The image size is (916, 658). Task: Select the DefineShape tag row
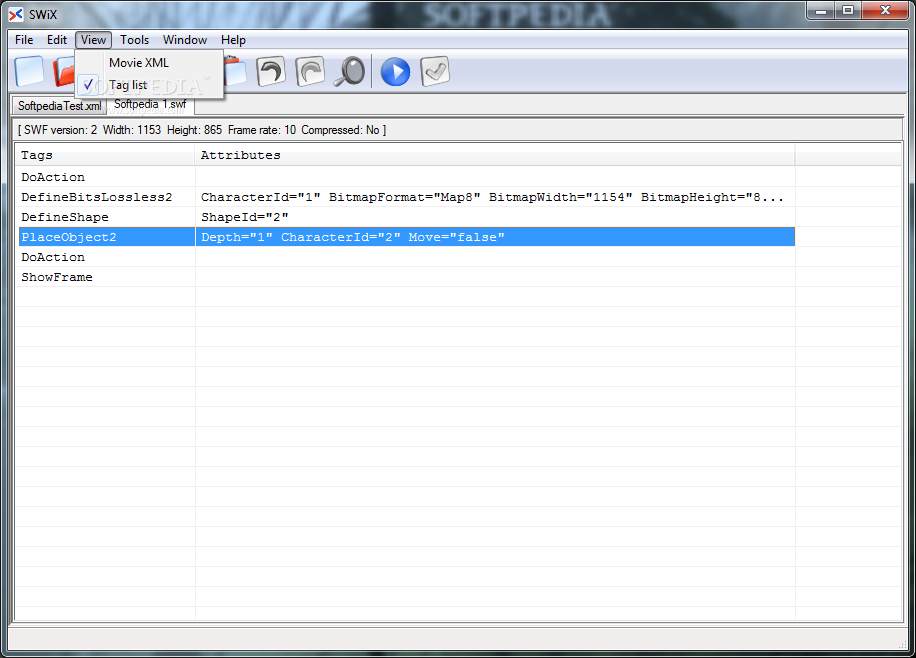pyautogui.click(x=406, y=217)
